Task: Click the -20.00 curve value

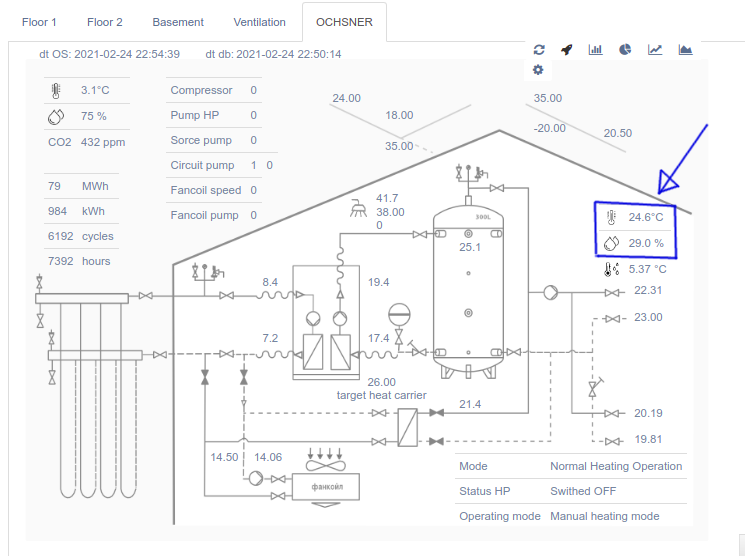Action: click(549, 128)
